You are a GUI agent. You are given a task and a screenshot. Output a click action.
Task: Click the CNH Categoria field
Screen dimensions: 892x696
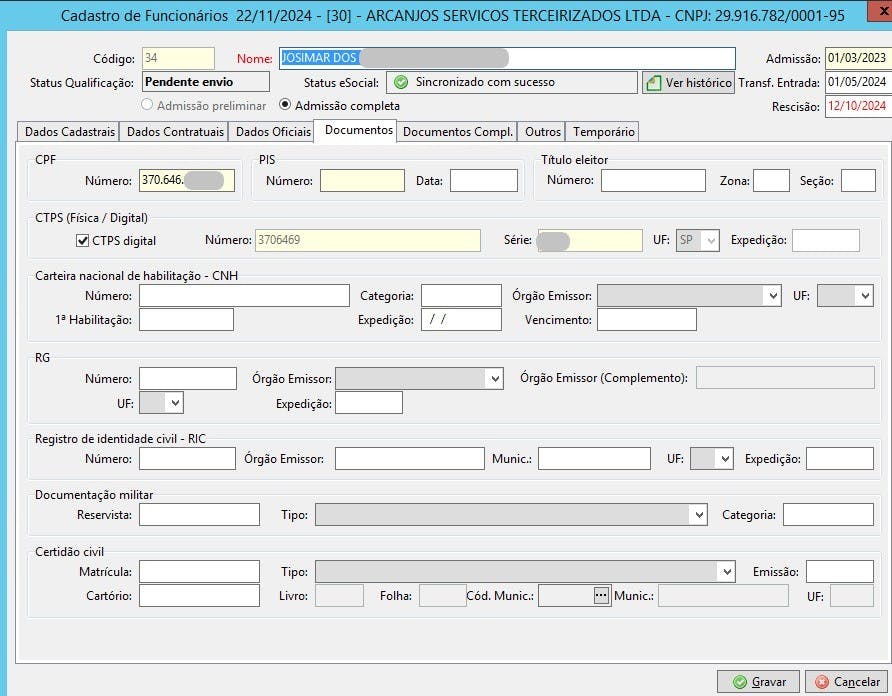point(461,296)
